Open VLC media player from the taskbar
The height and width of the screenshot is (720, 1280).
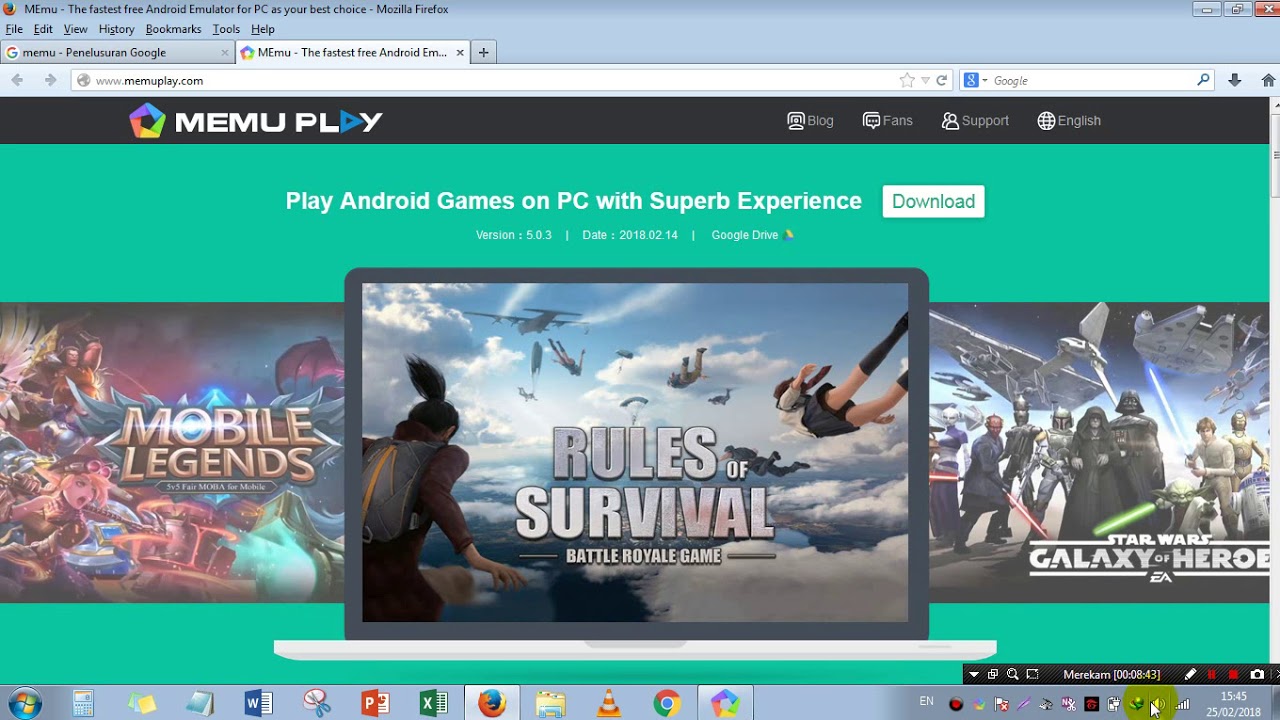coord(608,704)
